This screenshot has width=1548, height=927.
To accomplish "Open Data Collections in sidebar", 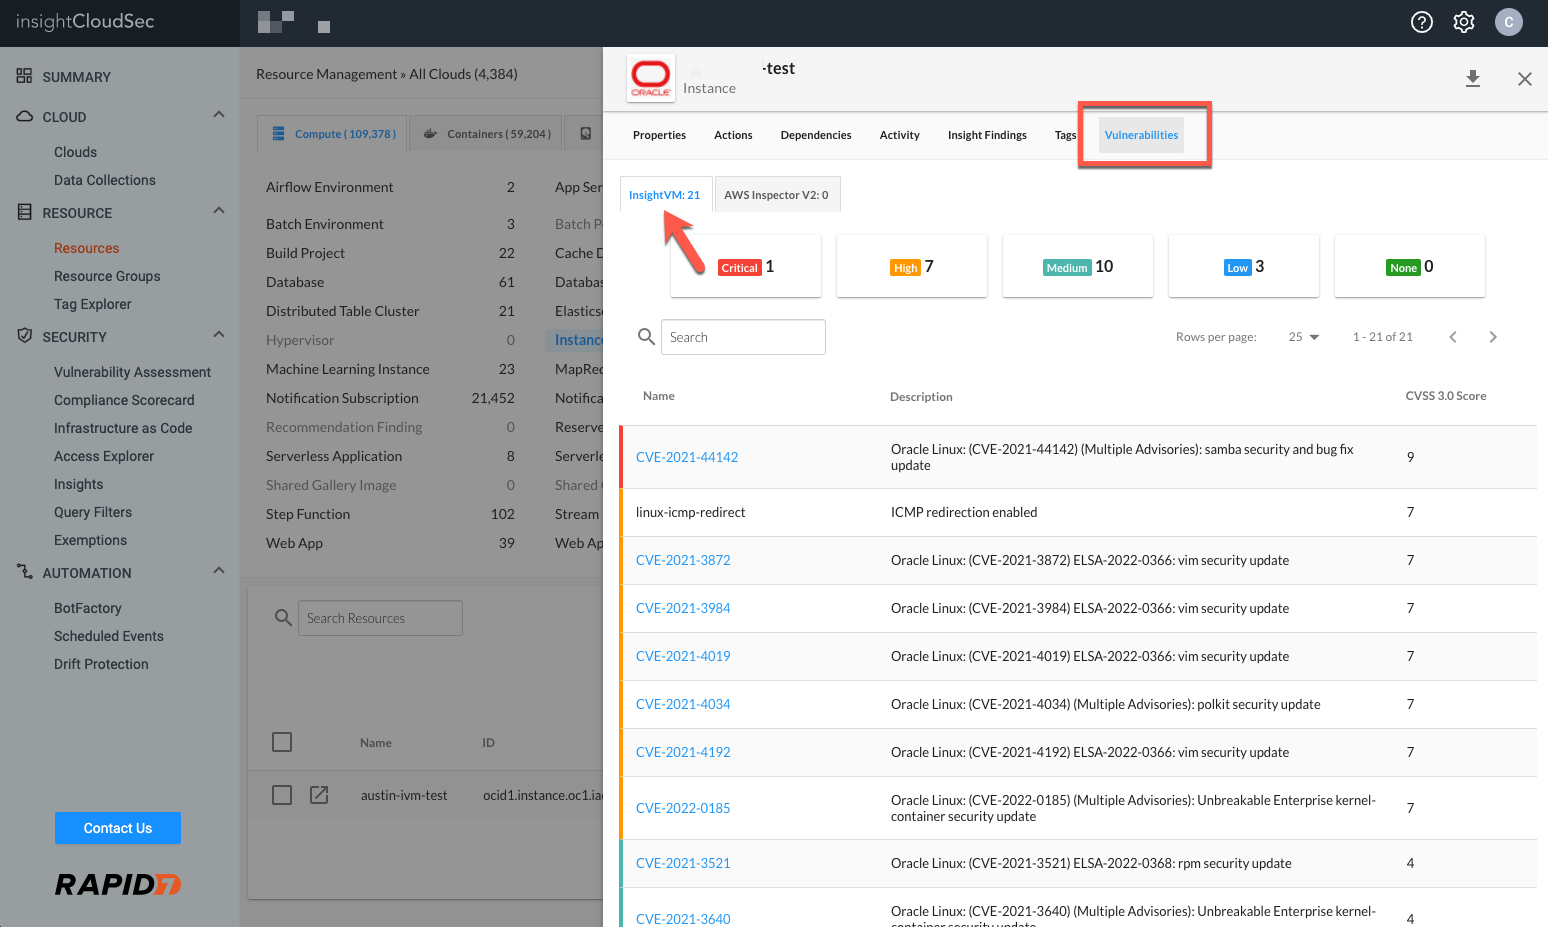I will pyautogui.click(x=105, y=180).
